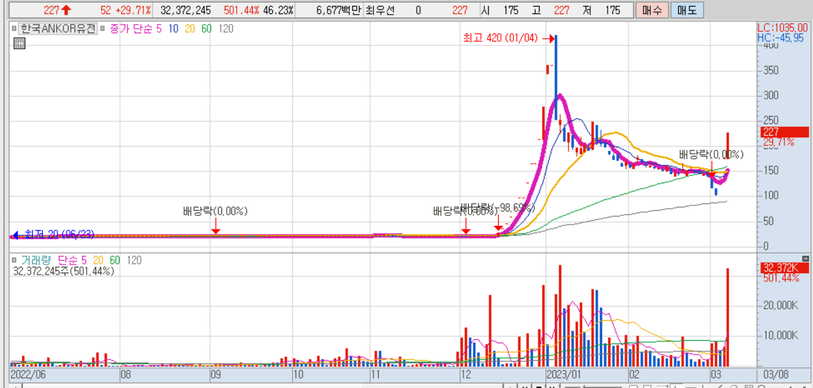Click the 배당락(0,00%) marker near March
This screenshot has height=388, width=813.
click(x=711, y=155)
